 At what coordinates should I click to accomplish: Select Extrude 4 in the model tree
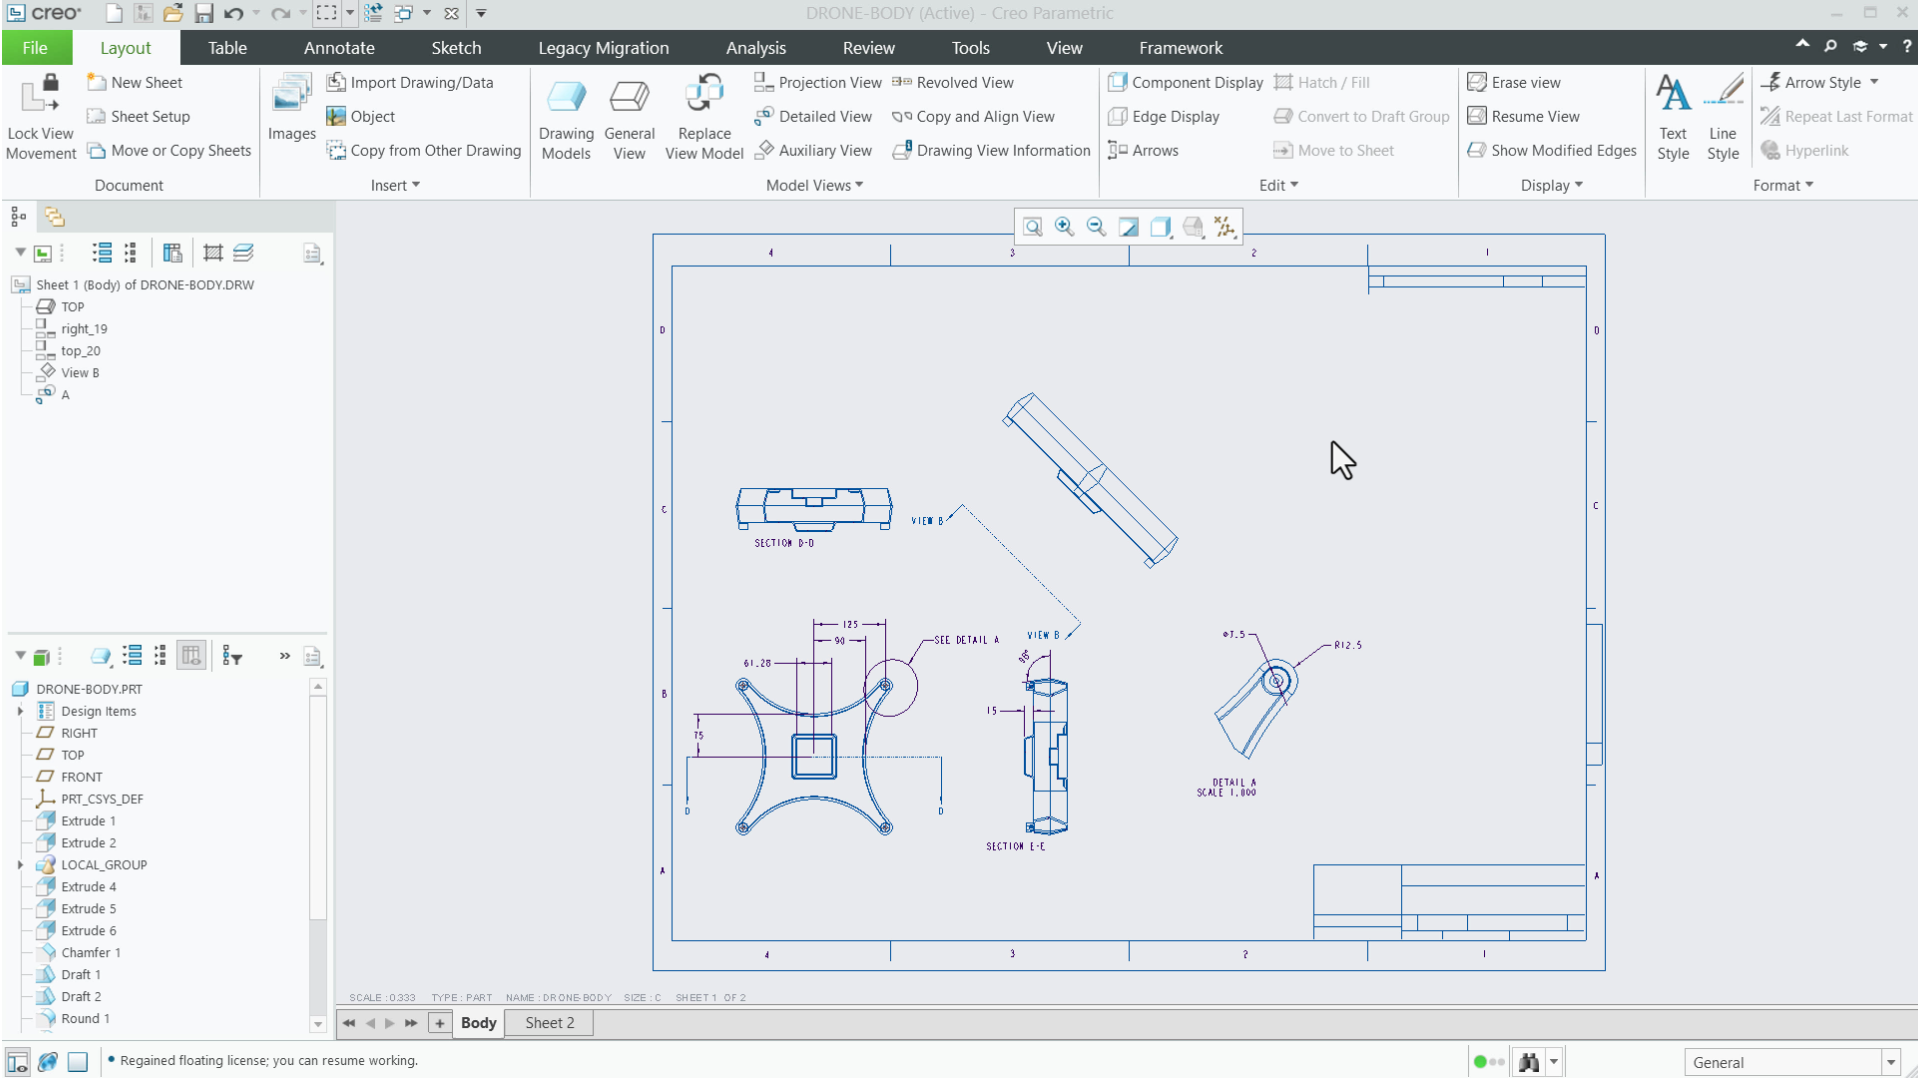click(88, 887)
